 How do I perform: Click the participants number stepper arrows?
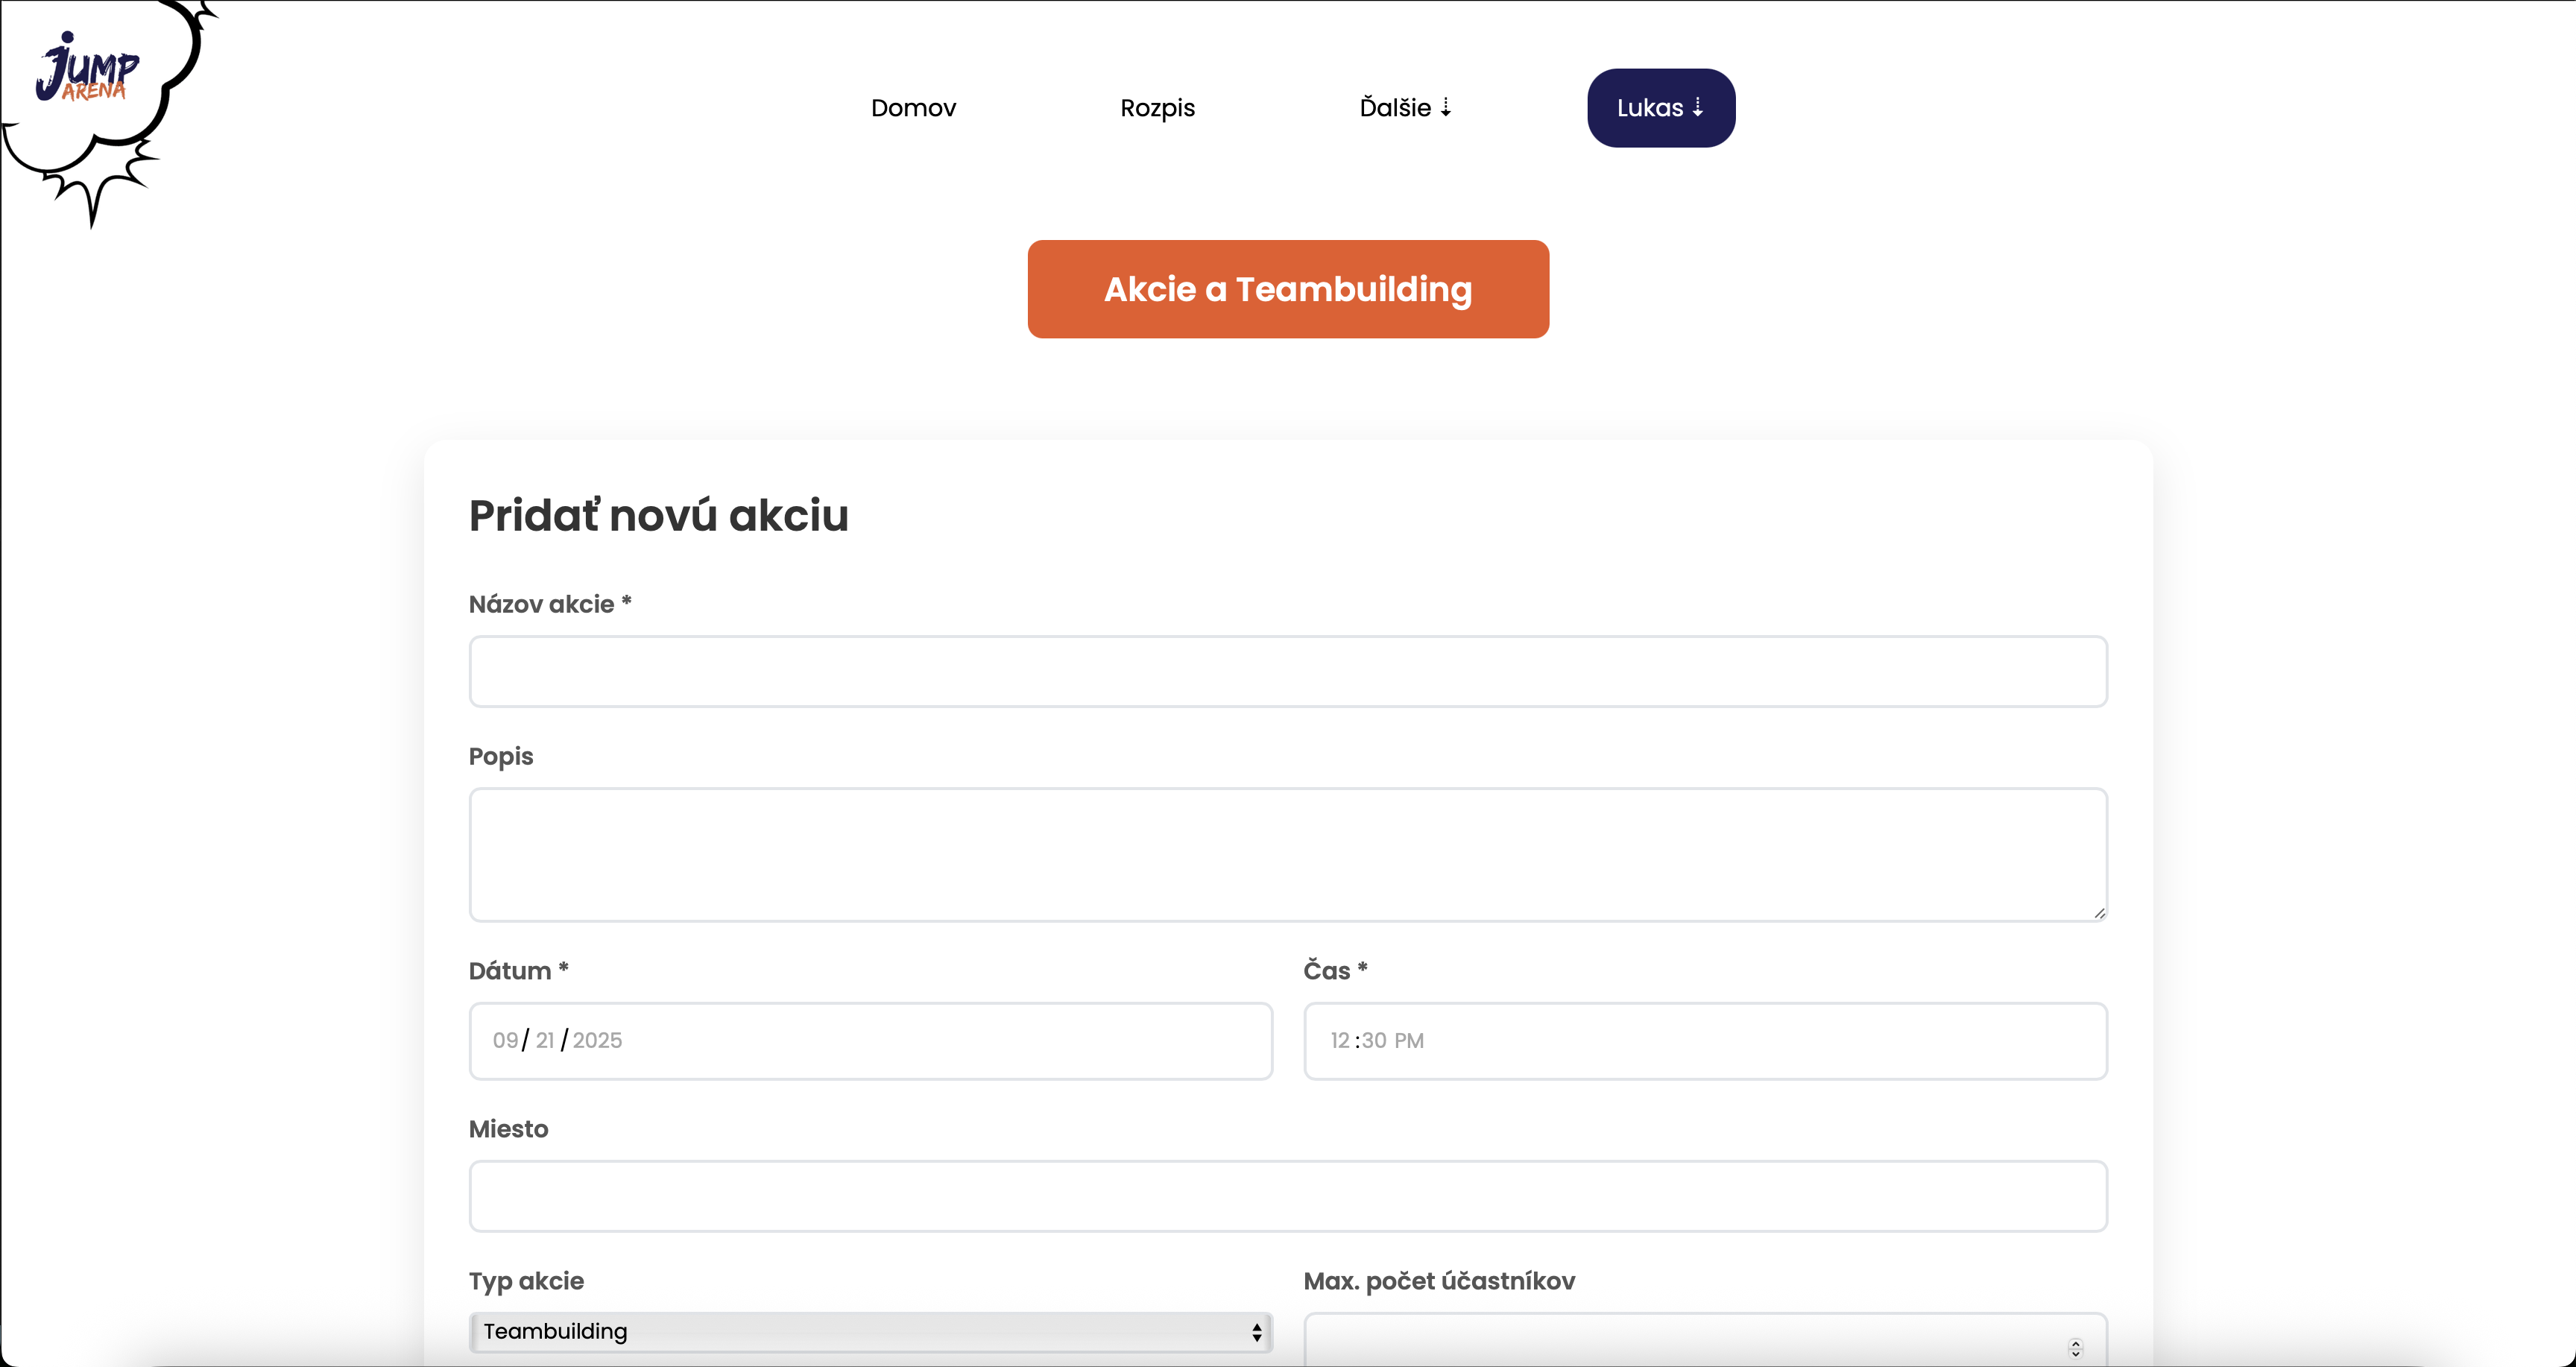tap(2075, 1348)
